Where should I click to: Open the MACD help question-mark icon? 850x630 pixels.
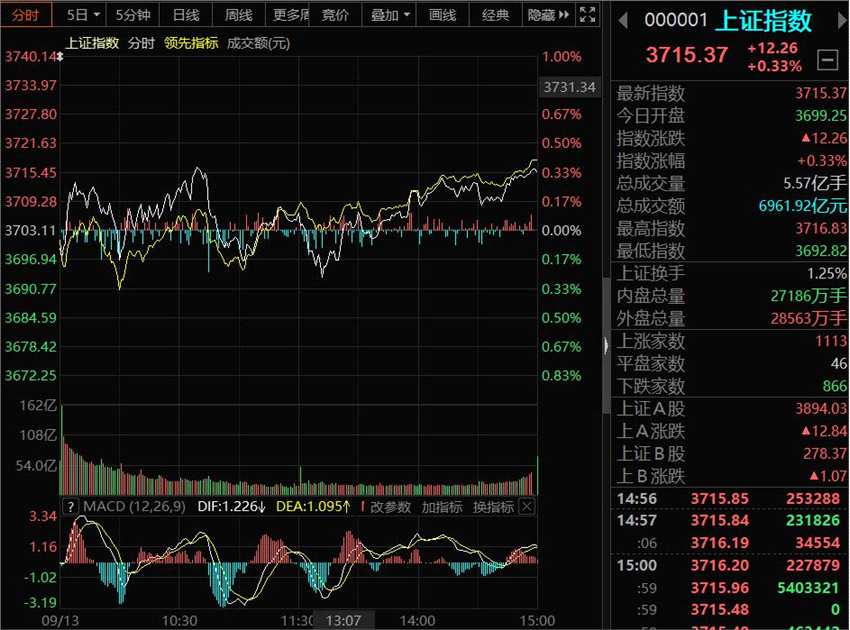(x=71, y=507)
